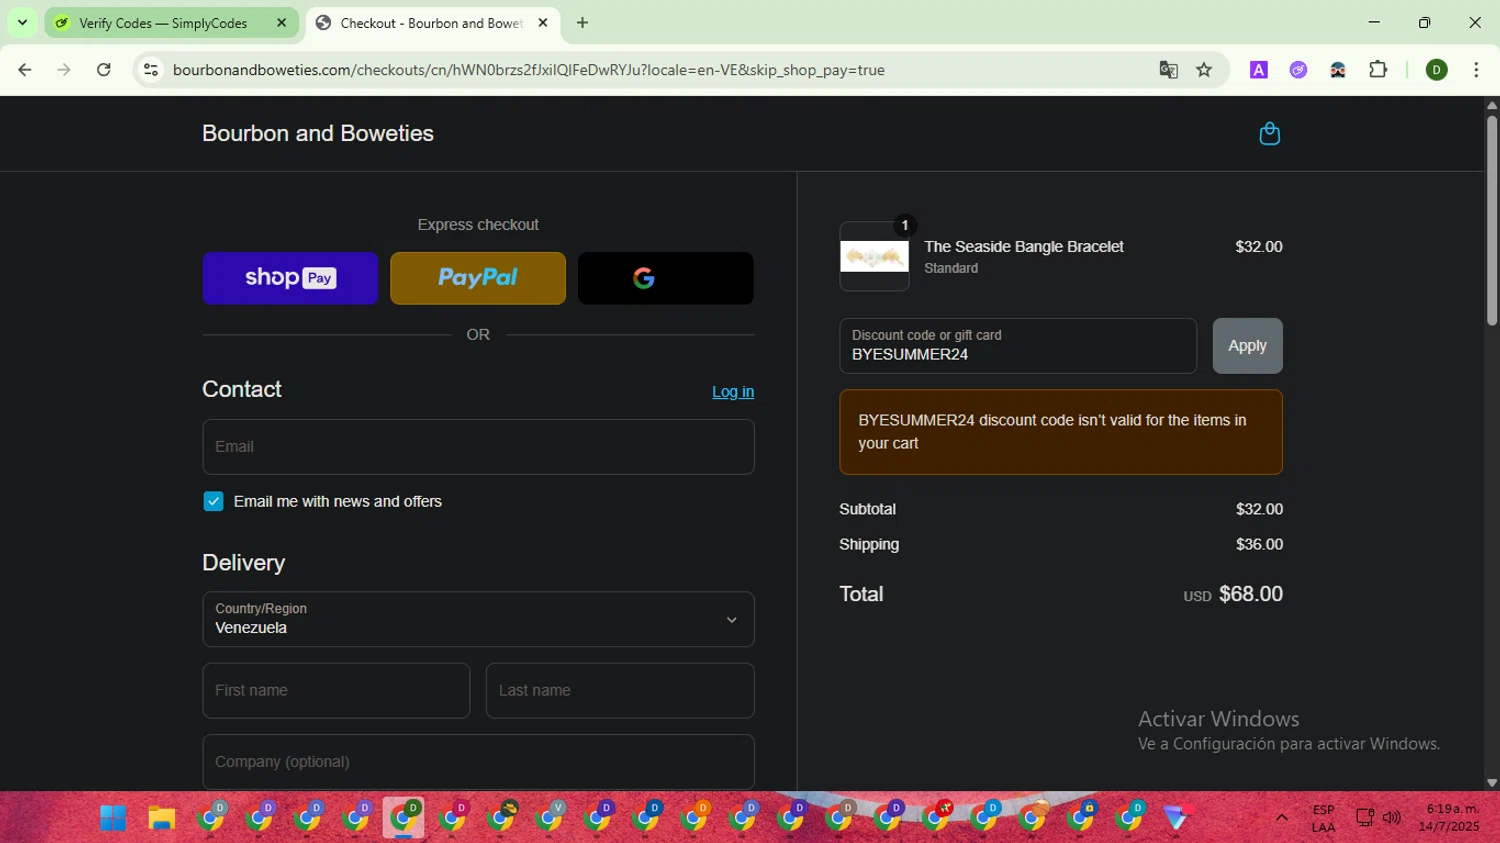Click the discount code field with BYESUMMER24

click(1018, 346)
